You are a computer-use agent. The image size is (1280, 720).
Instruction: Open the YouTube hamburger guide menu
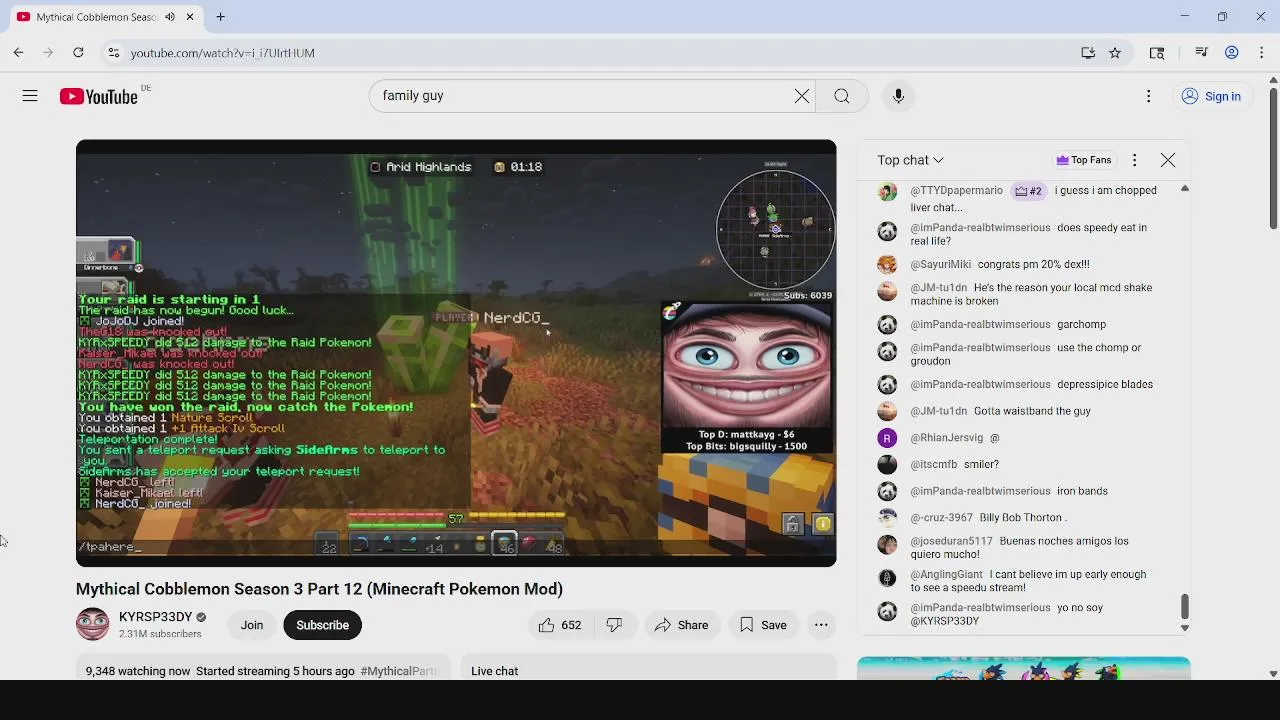point(30,96)
